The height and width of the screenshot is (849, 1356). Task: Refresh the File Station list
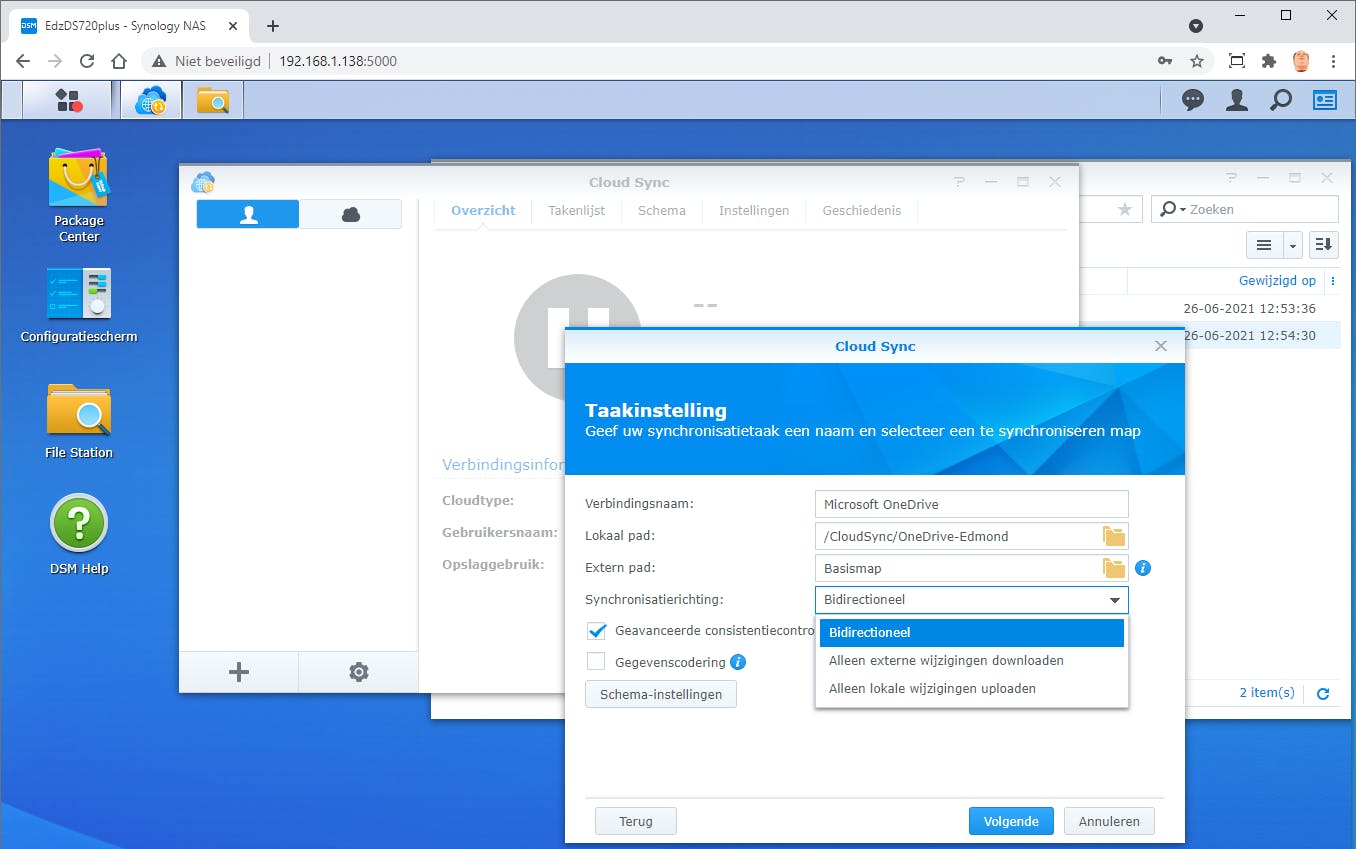point(1323,693)
